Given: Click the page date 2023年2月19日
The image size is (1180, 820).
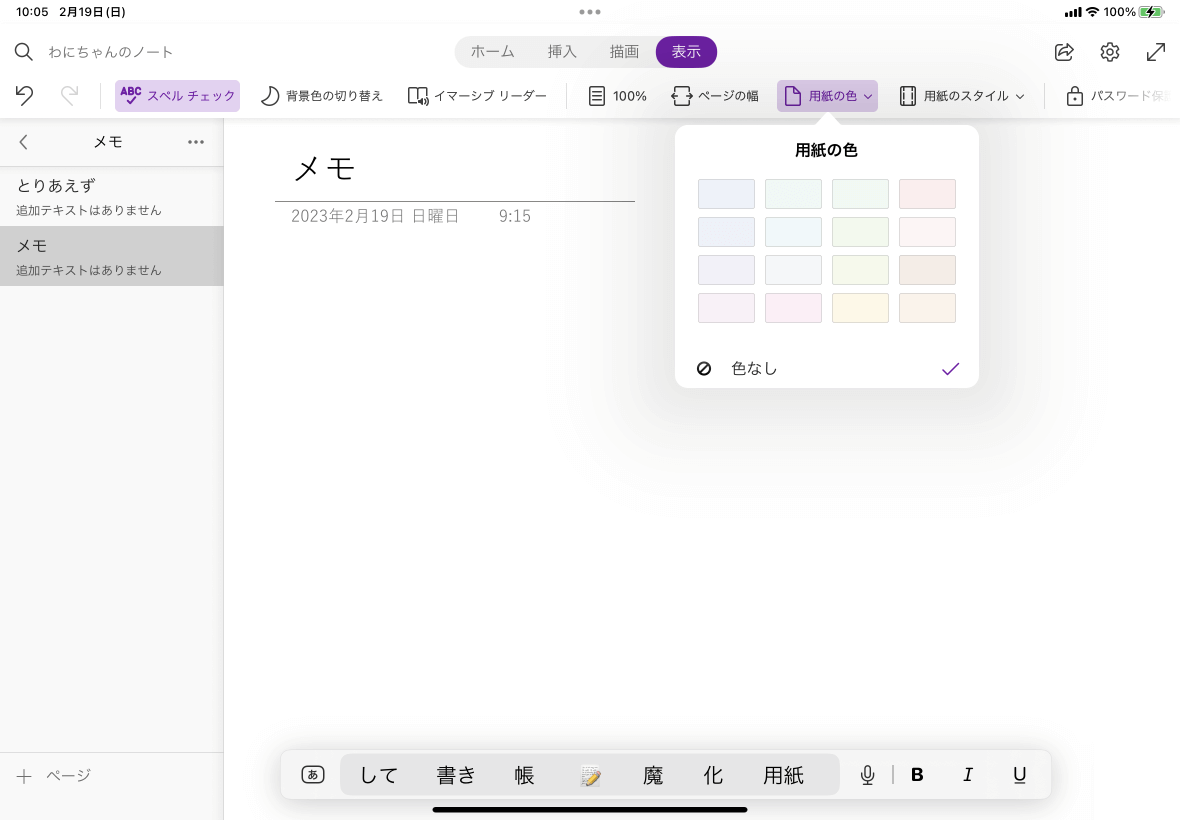Looking at the screenshot, I should pyautogui.click(x=375, y=216).
